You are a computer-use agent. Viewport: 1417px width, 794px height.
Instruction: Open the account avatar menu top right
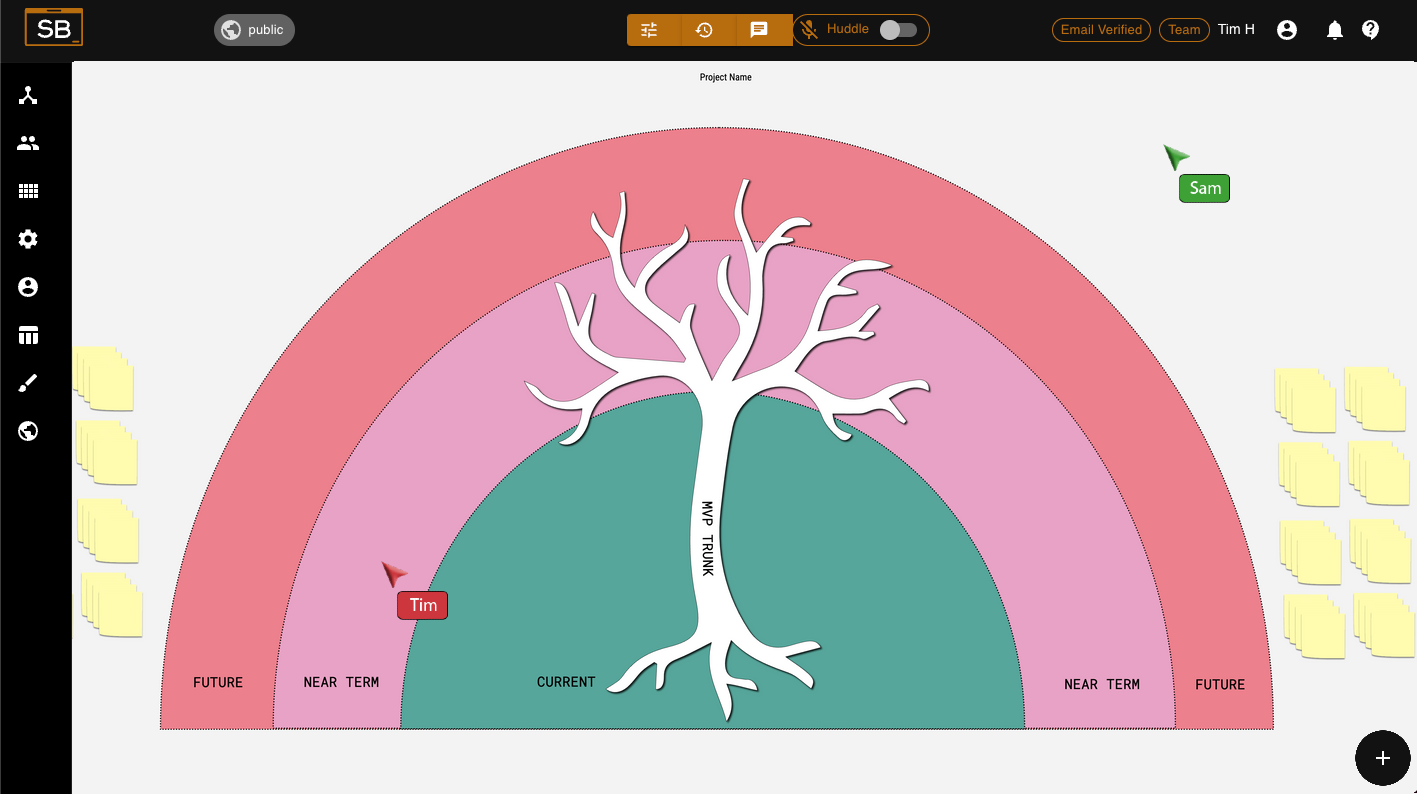[1286, 30]
